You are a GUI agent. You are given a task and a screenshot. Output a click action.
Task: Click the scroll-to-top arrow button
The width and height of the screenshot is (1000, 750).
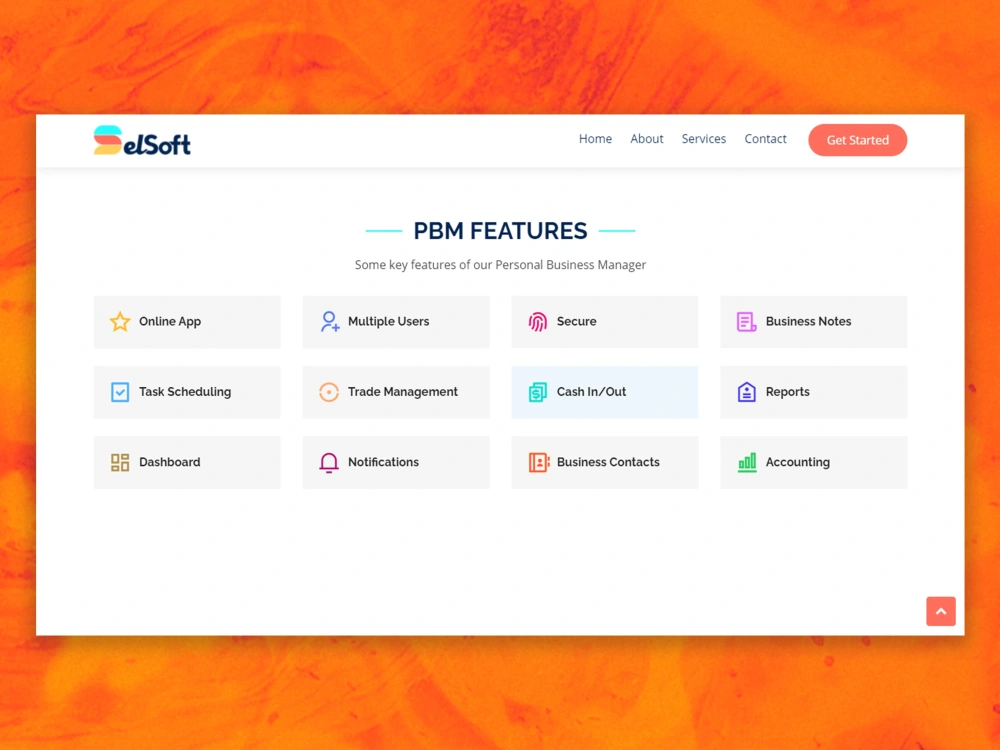coord(941,611)
